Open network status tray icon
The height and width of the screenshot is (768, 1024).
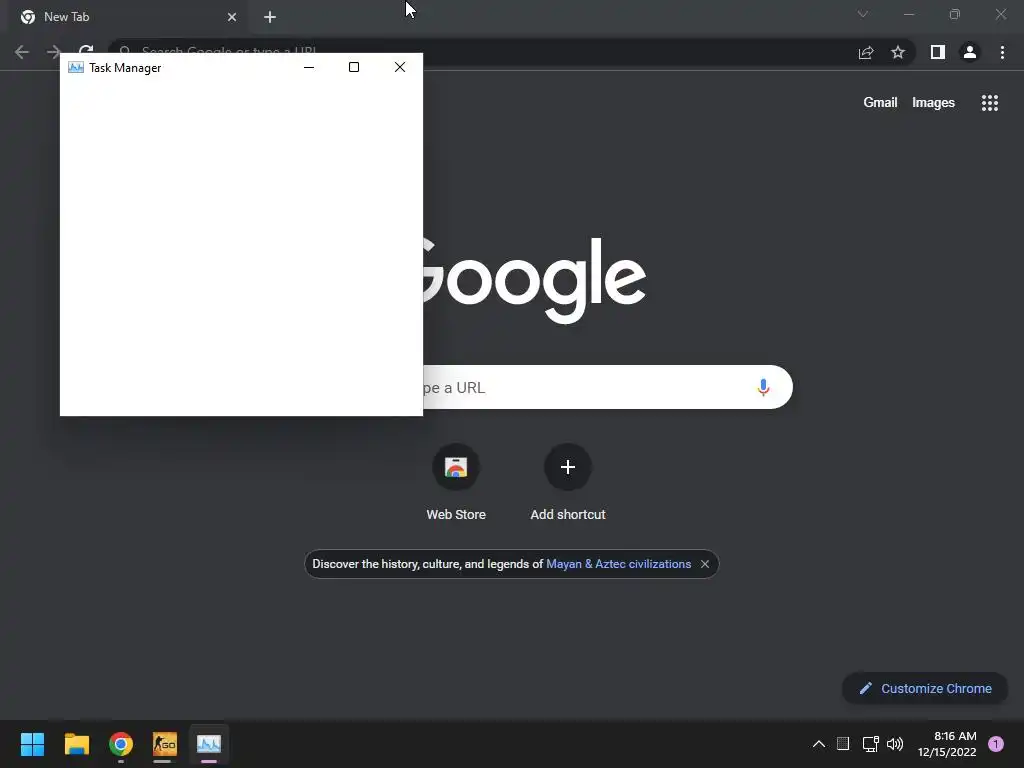pyautogui.click(x=870, y=744)
